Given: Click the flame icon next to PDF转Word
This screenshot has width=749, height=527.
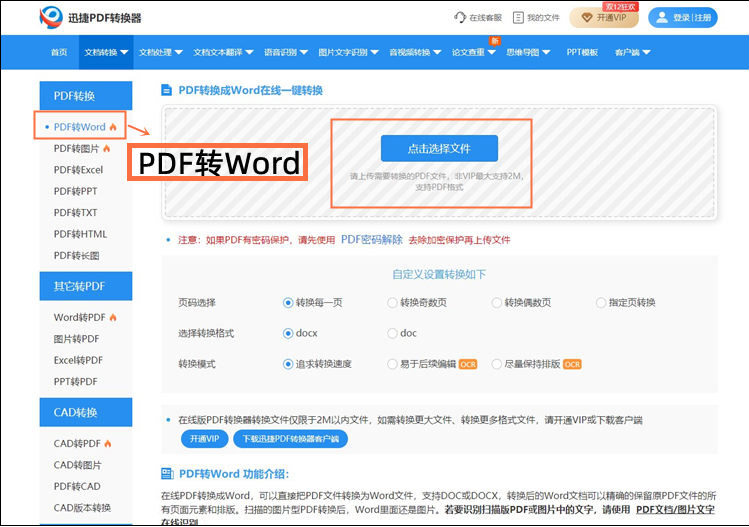Looking at the screenshot, I should click(113, 127).
